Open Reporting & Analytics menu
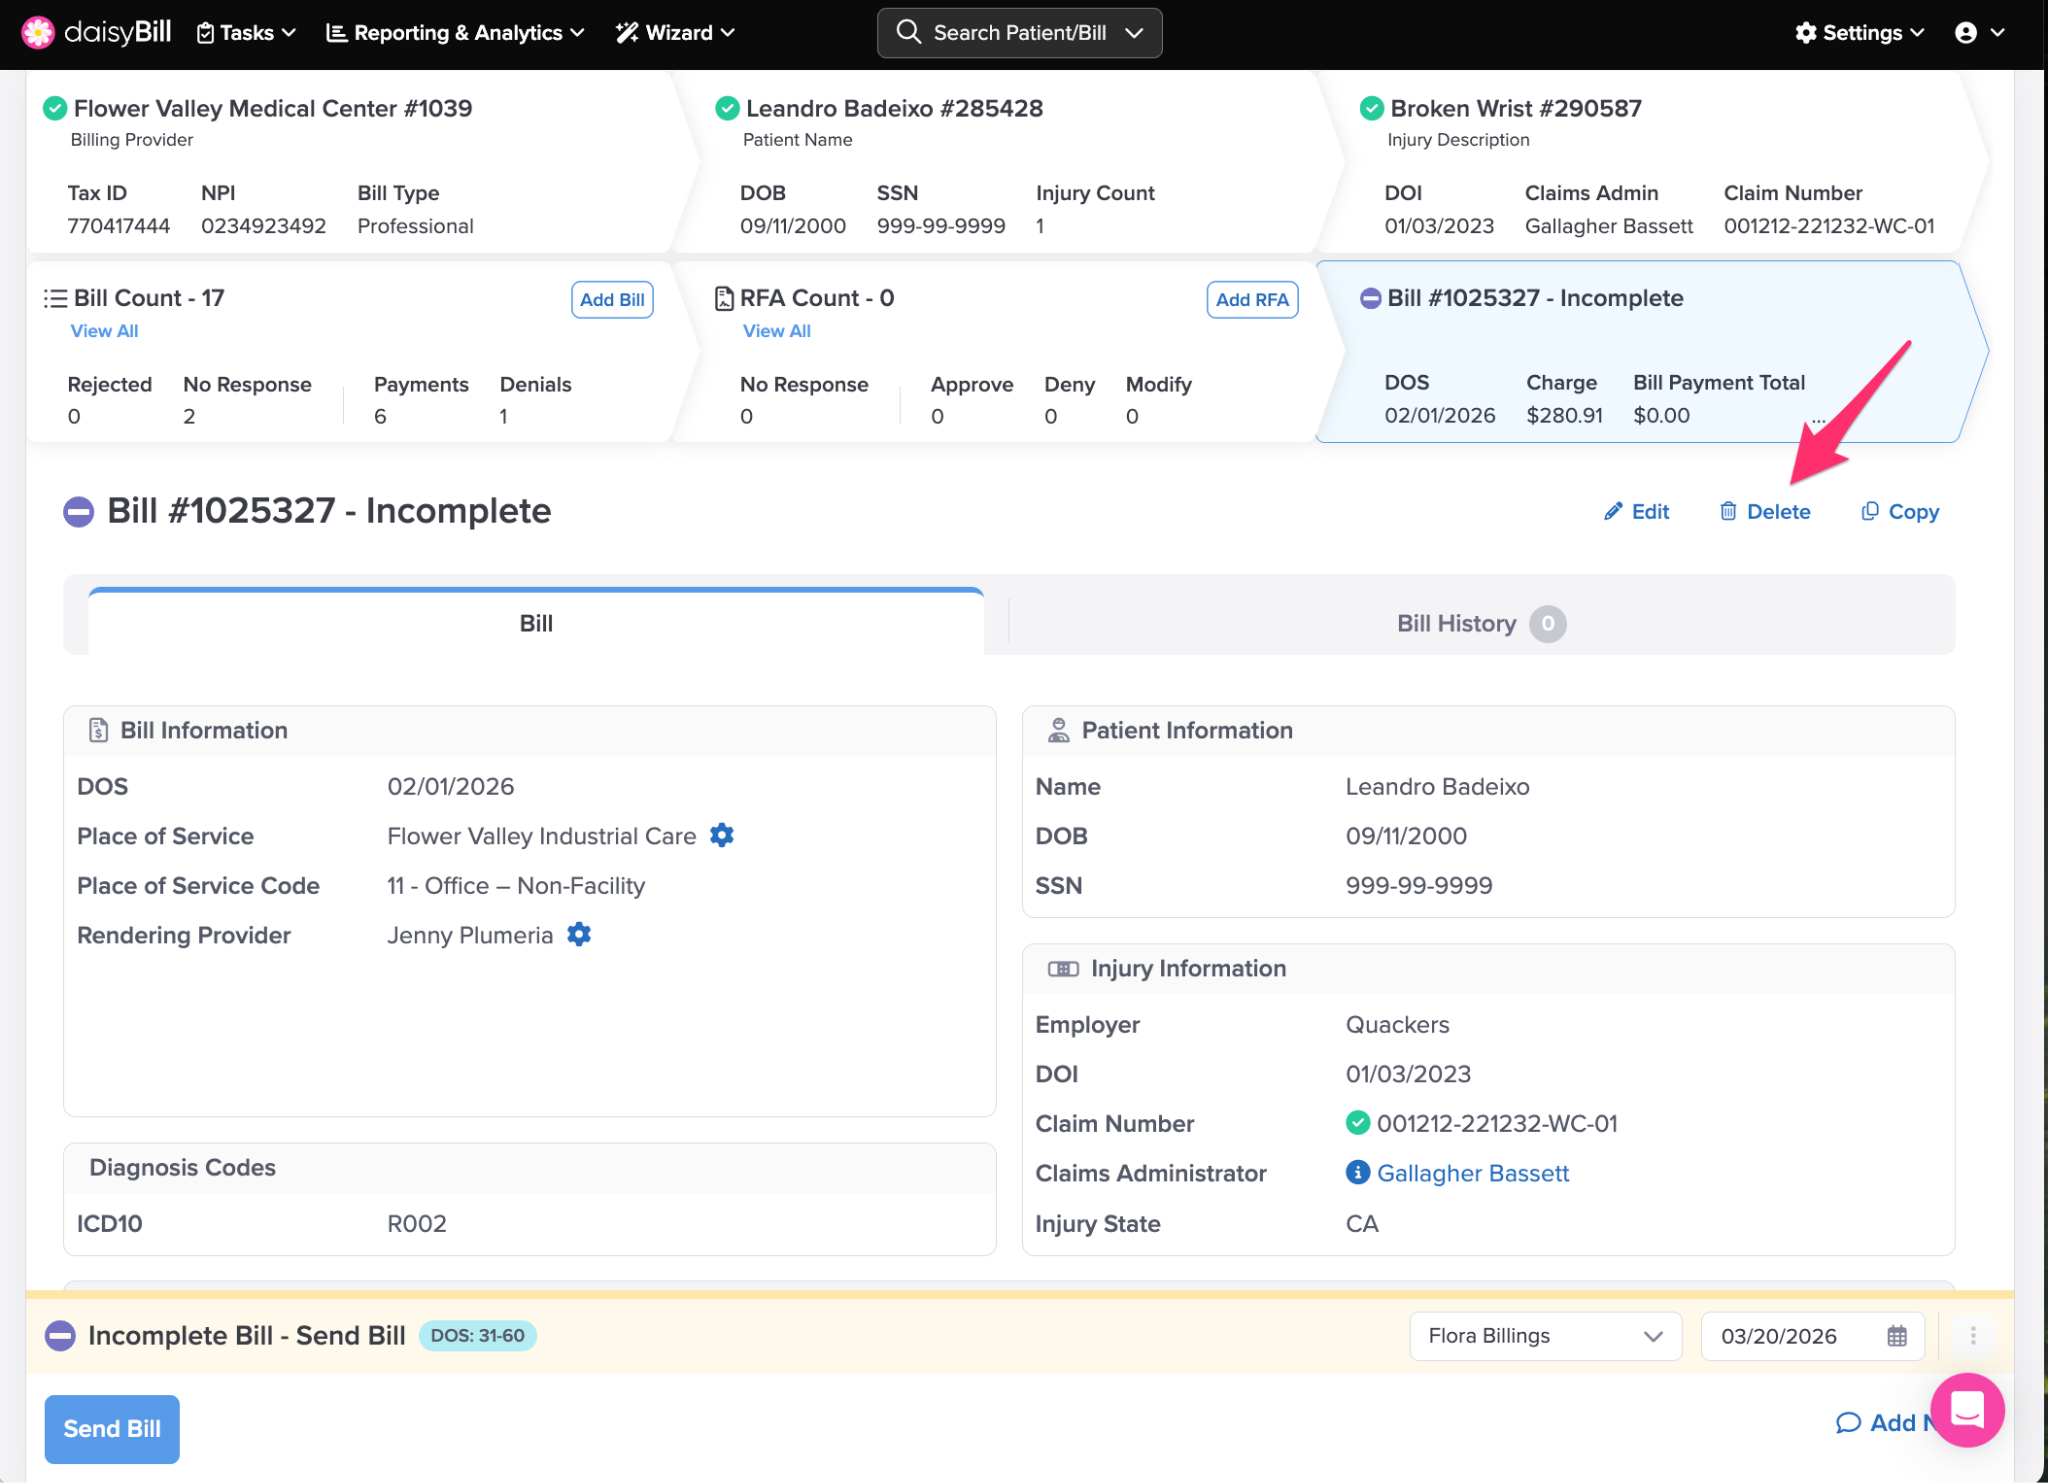The image size is (2048, 1483). (x=455, y=33)
